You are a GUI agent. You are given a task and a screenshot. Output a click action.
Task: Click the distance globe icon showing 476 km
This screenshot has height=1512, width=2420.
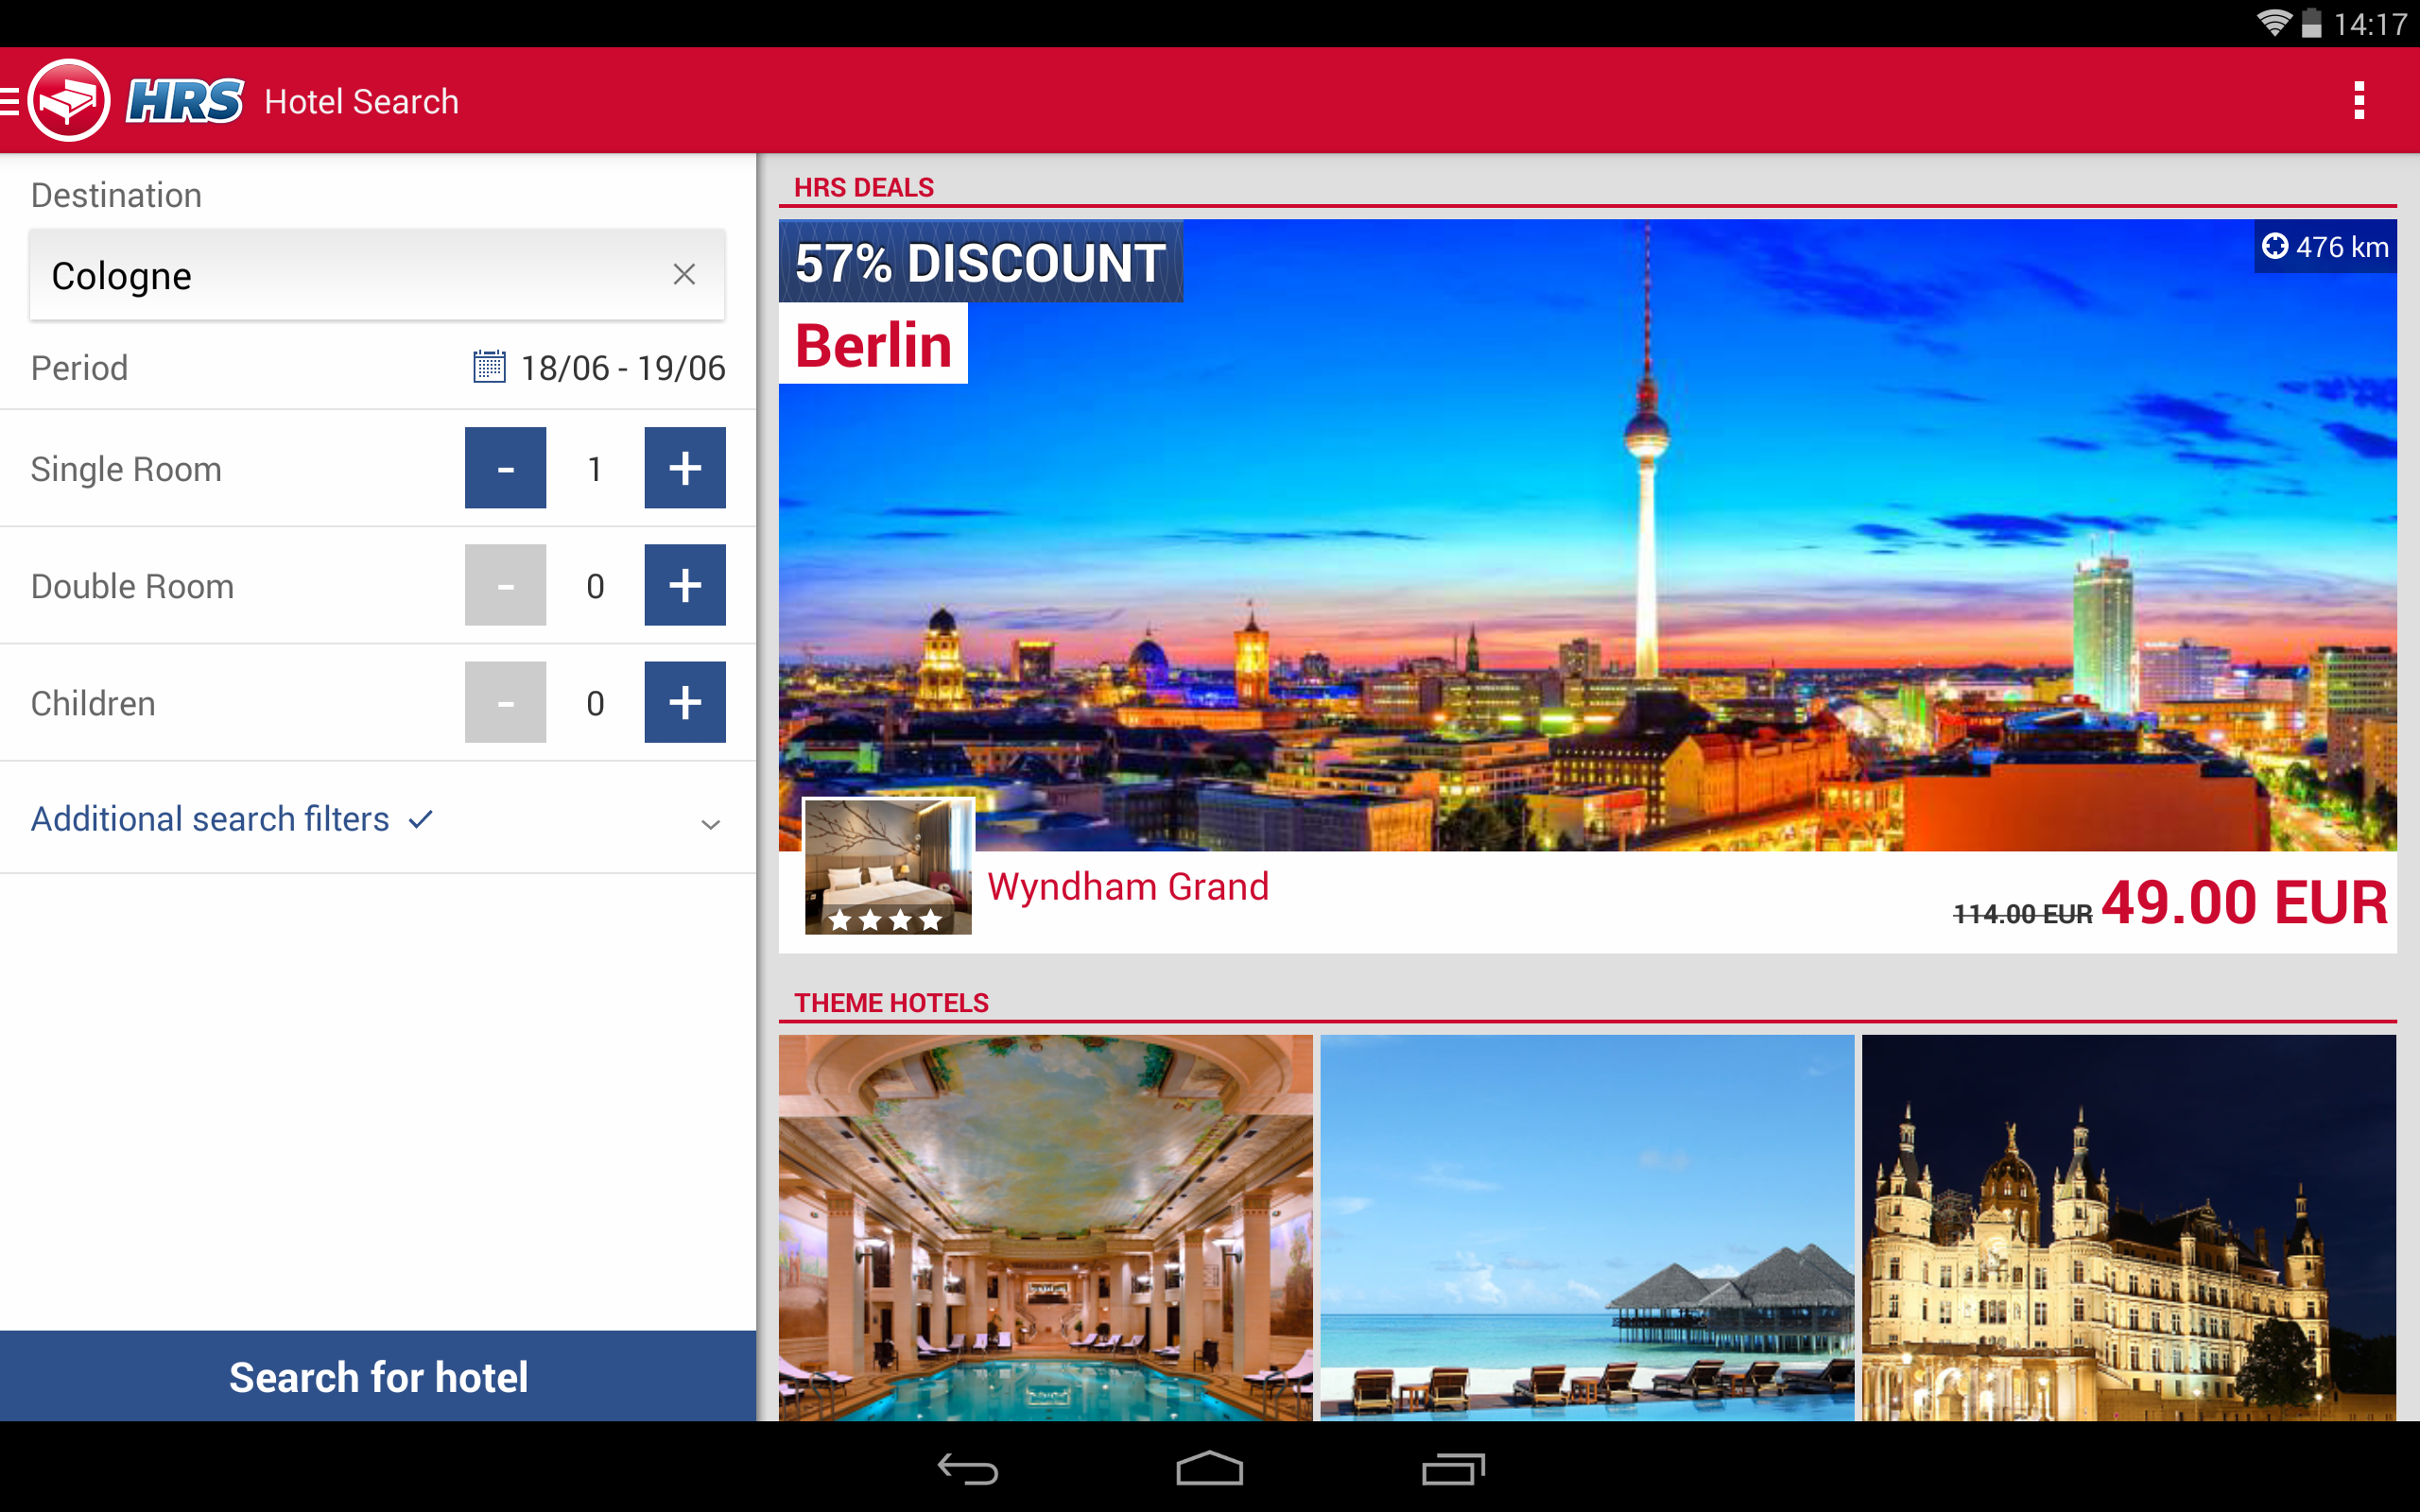click(2274, 247)
